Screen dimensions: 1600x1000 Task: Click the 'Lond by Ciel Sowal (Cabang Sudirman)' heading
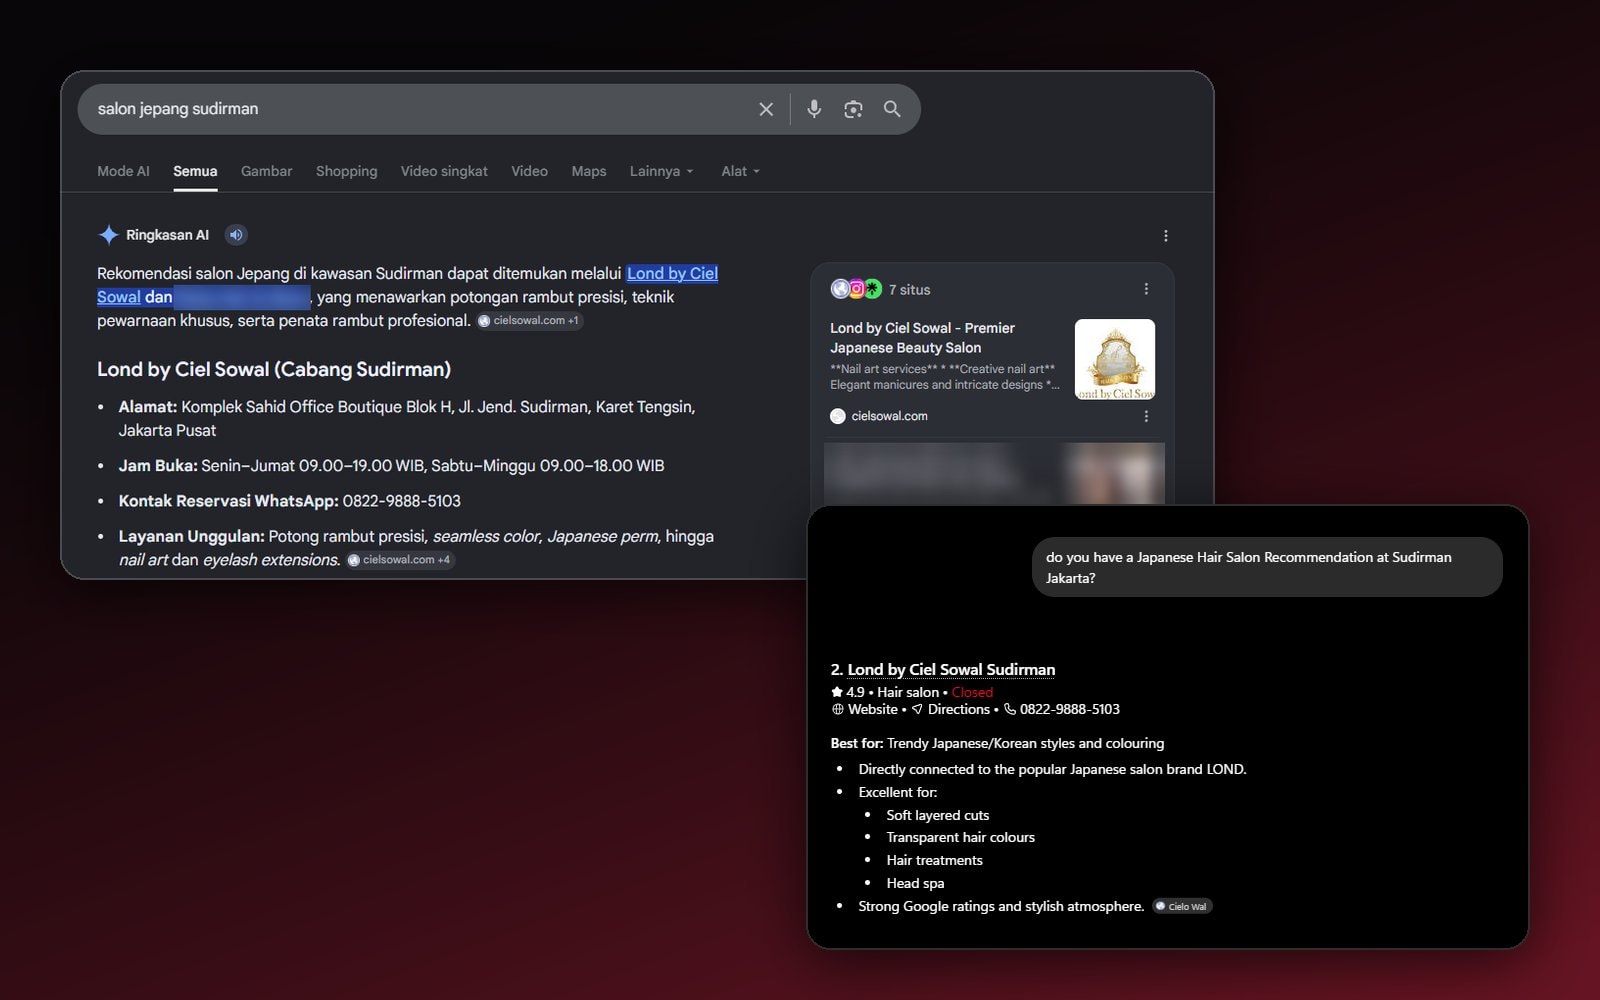pos(274,369)
